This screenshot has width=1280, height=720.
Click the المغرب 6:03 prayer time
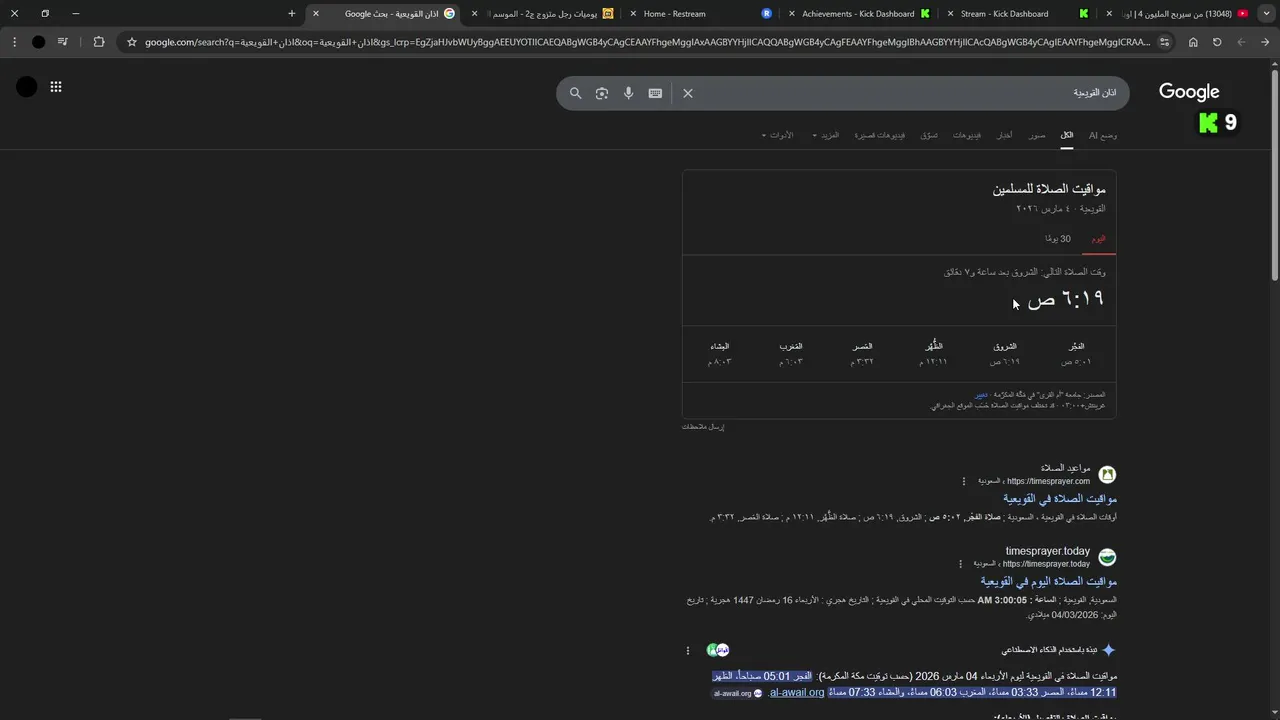coord(791,354)
